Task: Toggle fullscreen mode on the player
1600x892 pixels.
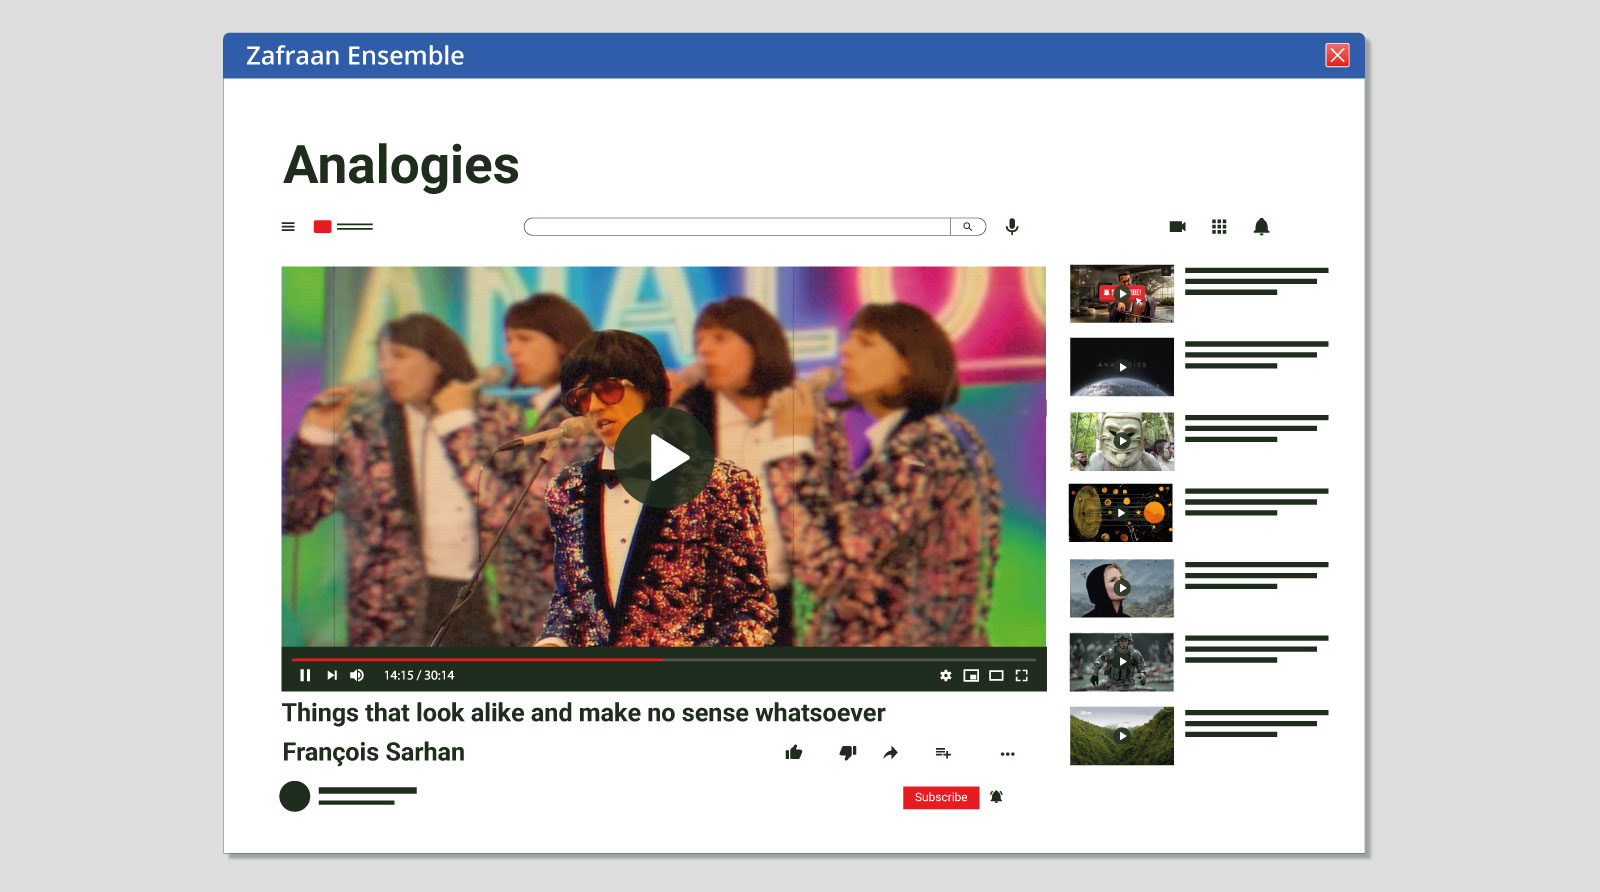Action: (1021, 676)
